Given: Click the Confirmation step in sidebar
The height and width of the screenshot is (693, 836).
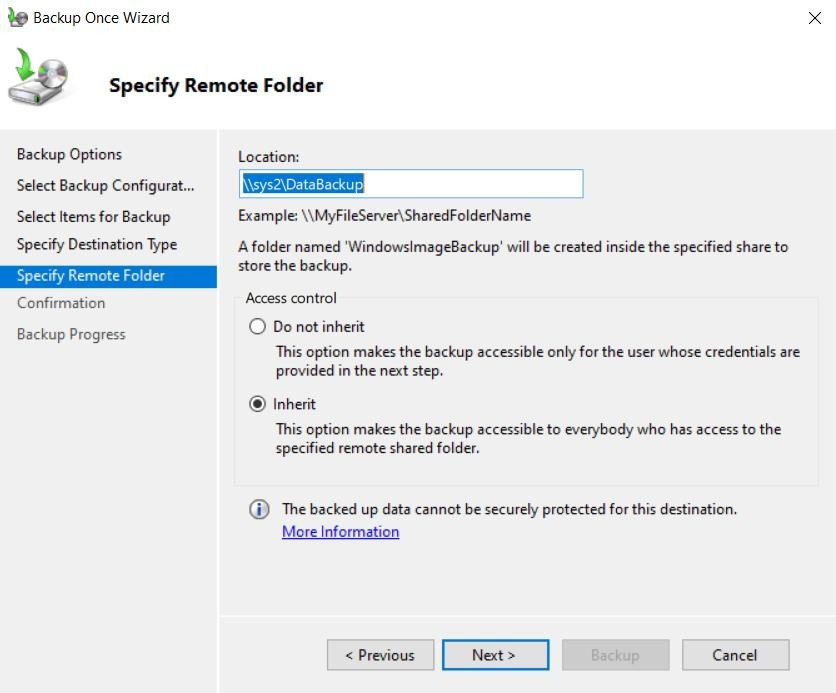Looking at the screenshot, I should [61, 303].
